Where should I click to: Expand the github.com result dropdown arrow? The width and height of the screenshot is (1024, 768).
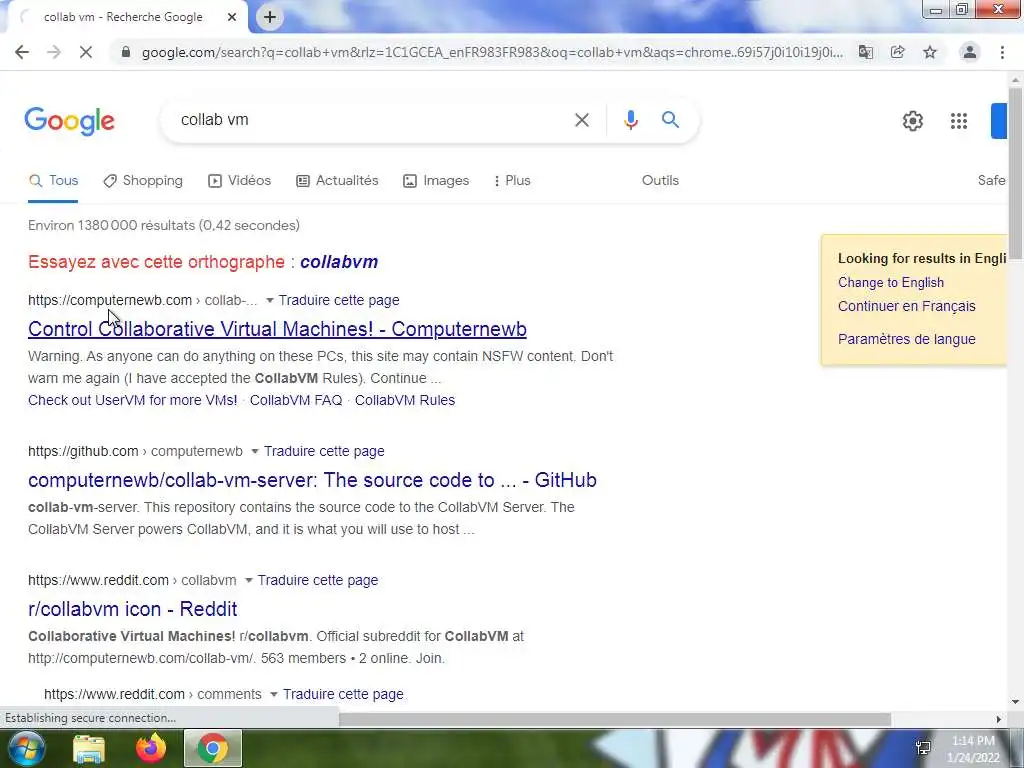tap(255, 451)
